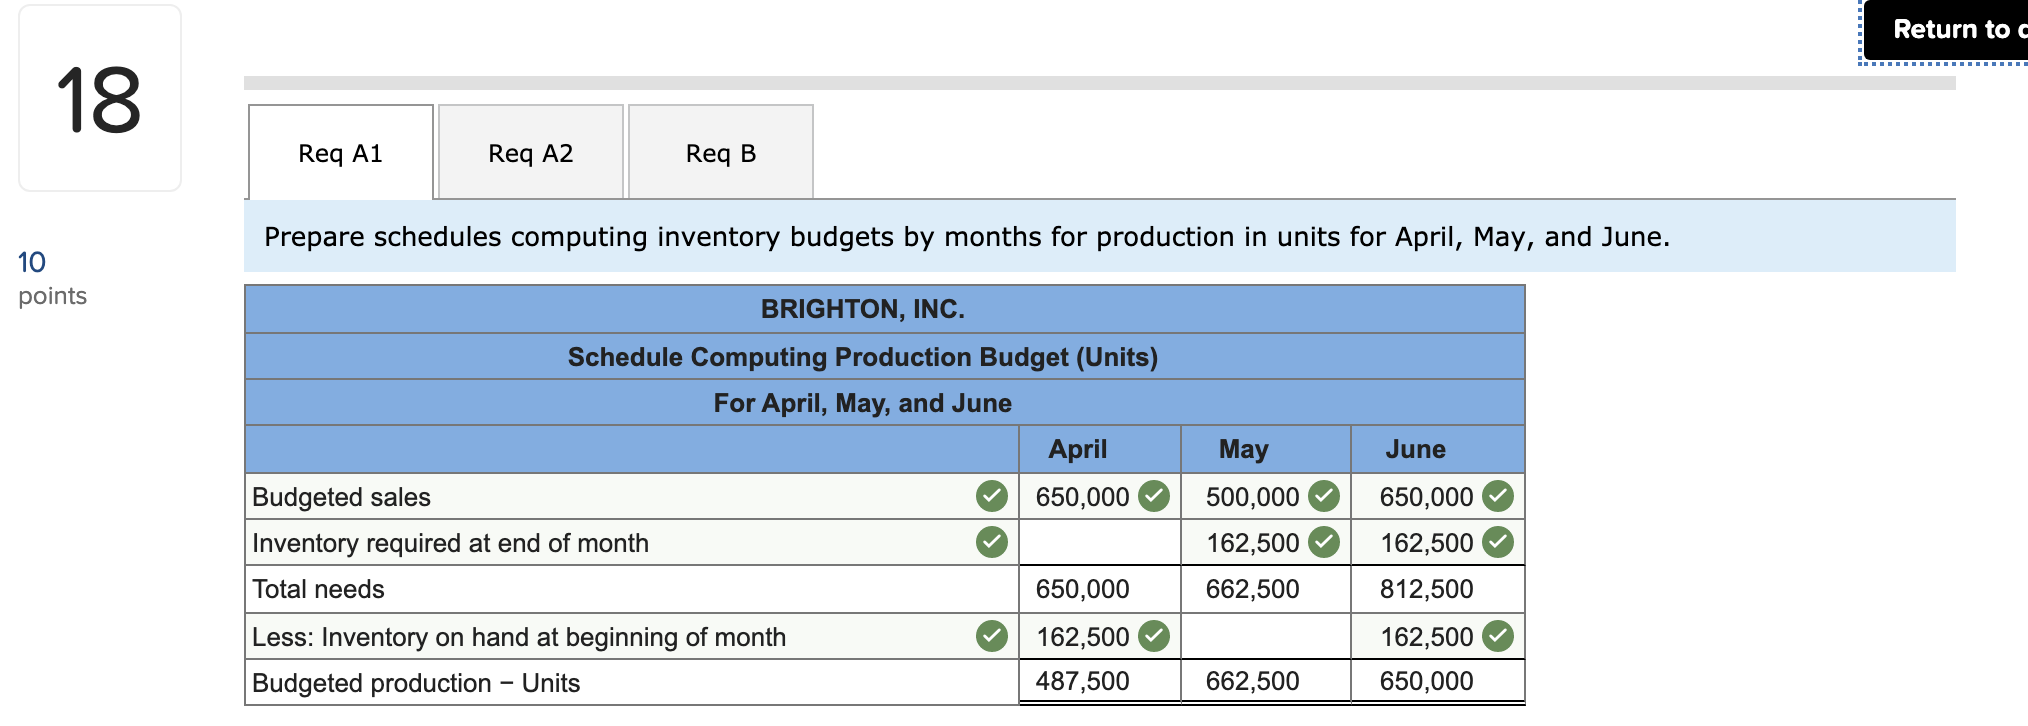
Task: Click June budgeted production value 650,000
Action: click(x=1426, y=681)
